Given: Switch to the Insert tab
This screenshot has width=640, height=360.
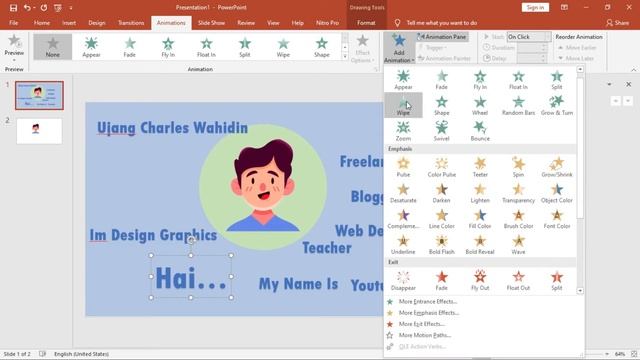Looking at the screenshot, I should pyautogui.click(x=69, y=23).
